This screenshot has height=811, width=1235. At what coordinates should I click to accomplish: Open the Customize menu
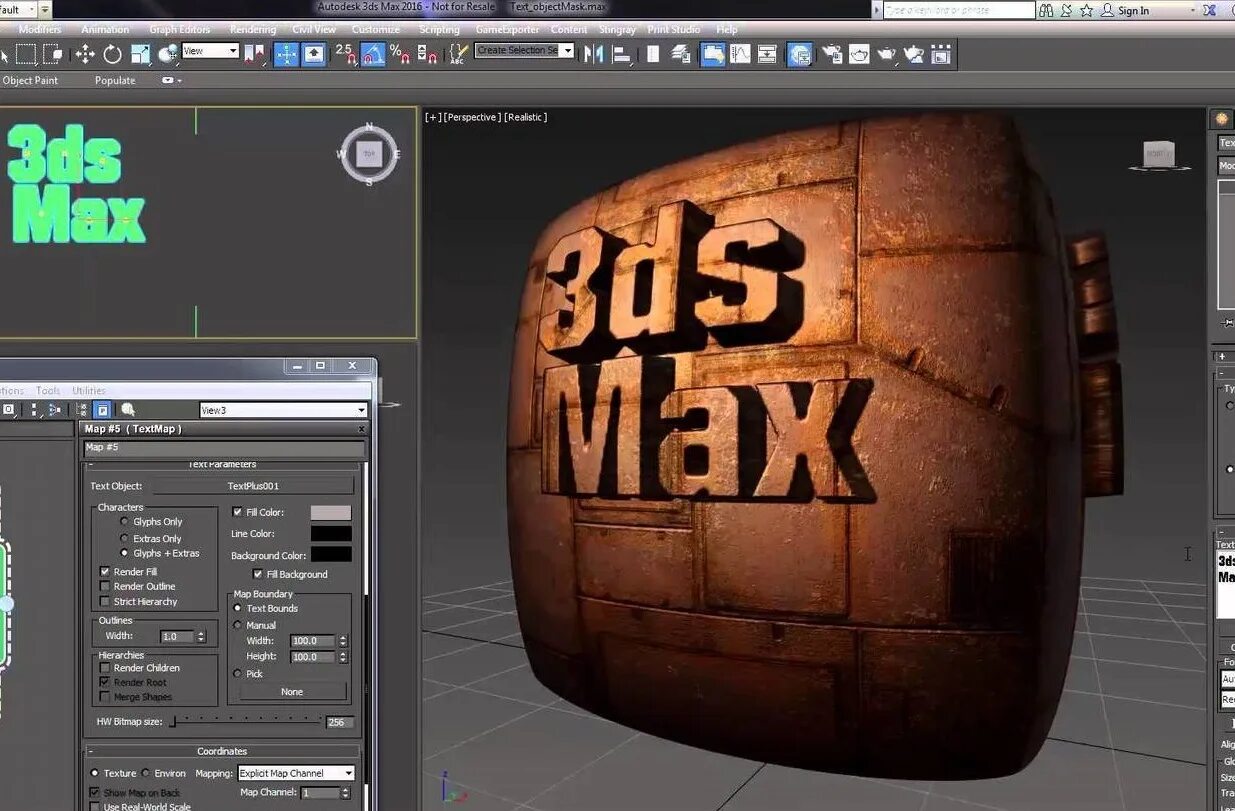(376, 30)
